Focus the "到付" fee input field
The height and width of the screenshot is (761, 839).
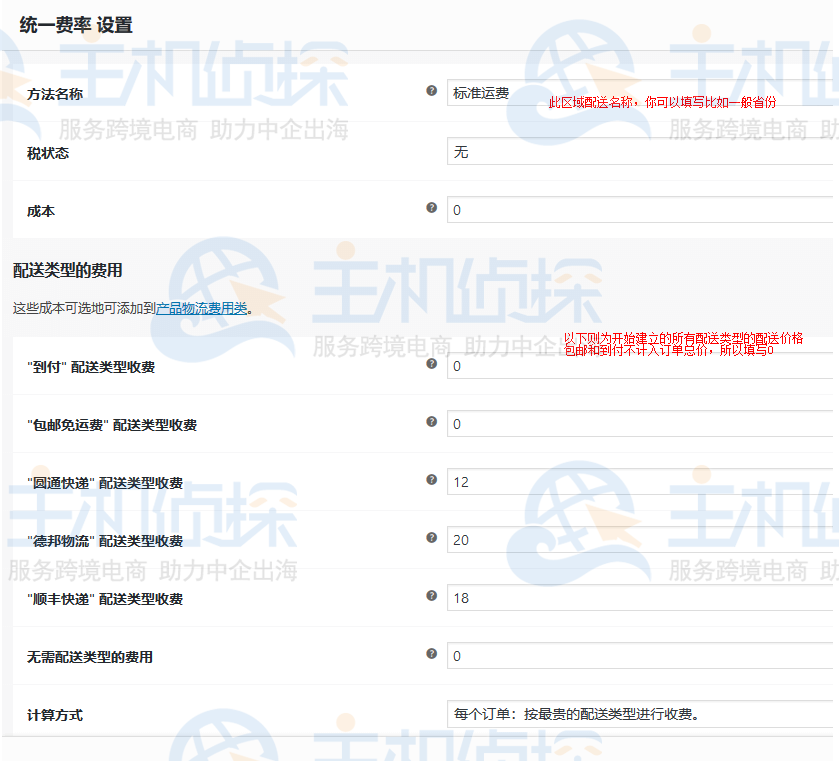640,366
